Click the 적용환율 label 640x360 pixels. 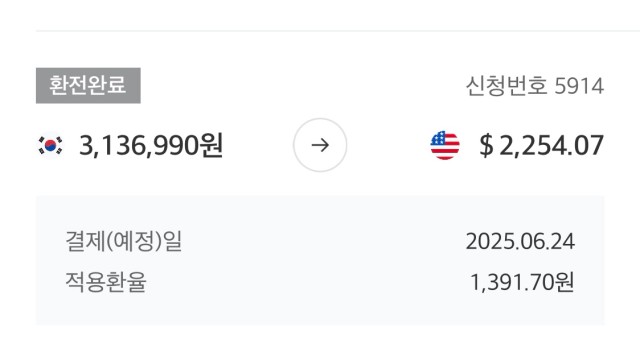click(106, 282)
